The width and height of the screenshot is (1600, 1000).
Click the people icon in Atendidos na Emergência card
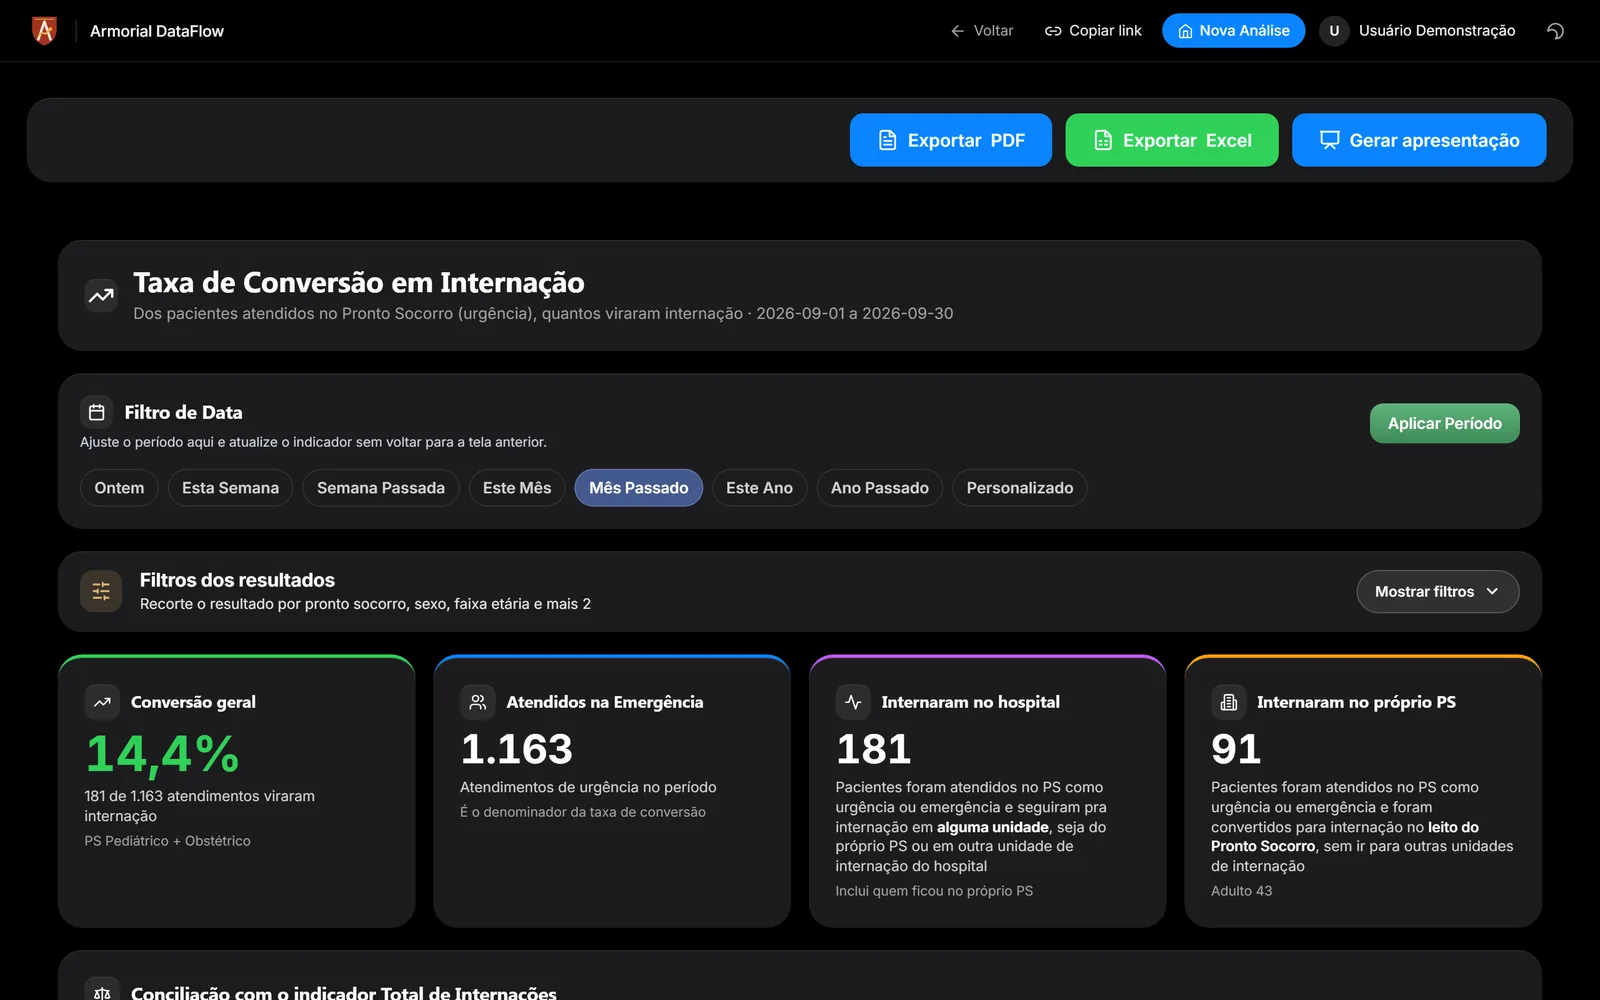point(478,702)
